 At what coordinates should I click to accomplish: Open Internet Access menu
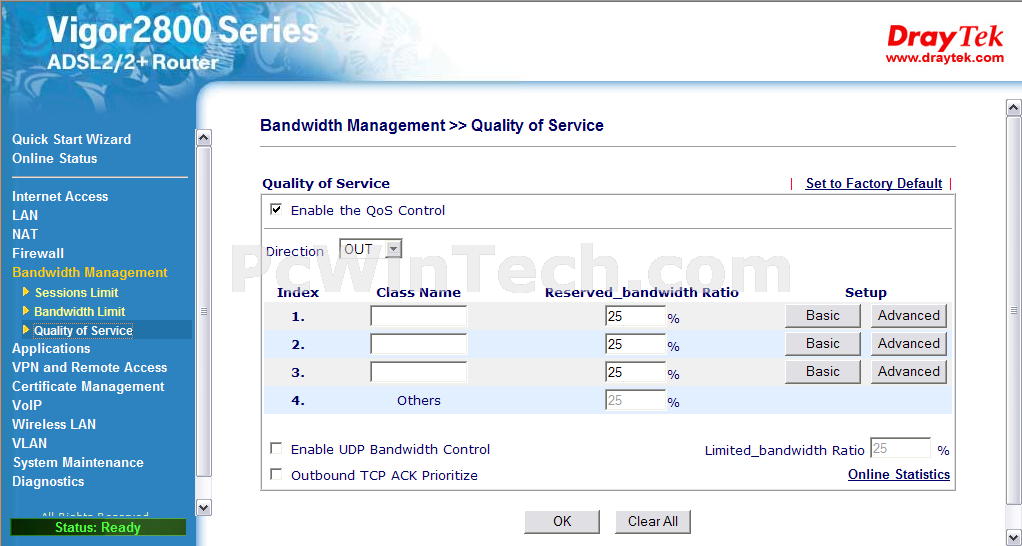(60, 196)
